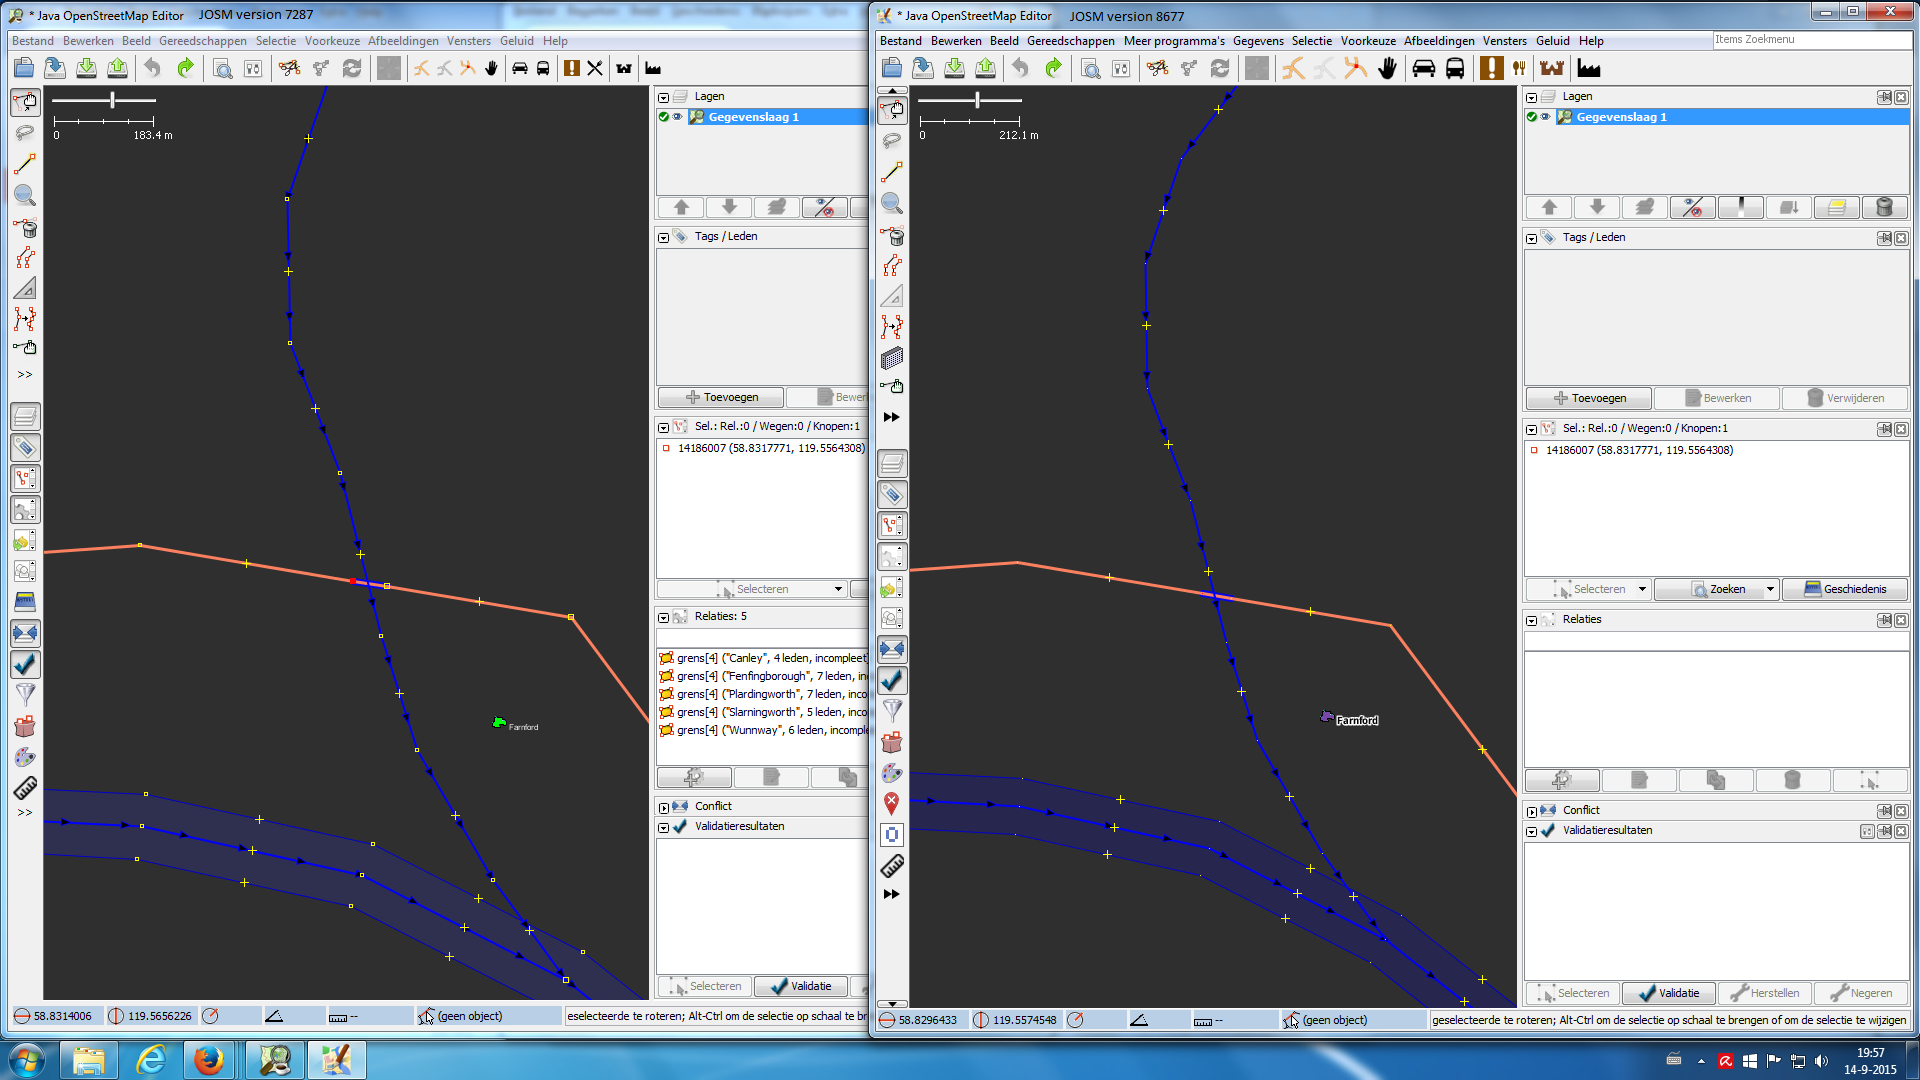The height and width of the screenshot is (1080, 1920).
Task: Toggle visibility eye of right Gegevenslaag 1
Action: [1545, 117]
